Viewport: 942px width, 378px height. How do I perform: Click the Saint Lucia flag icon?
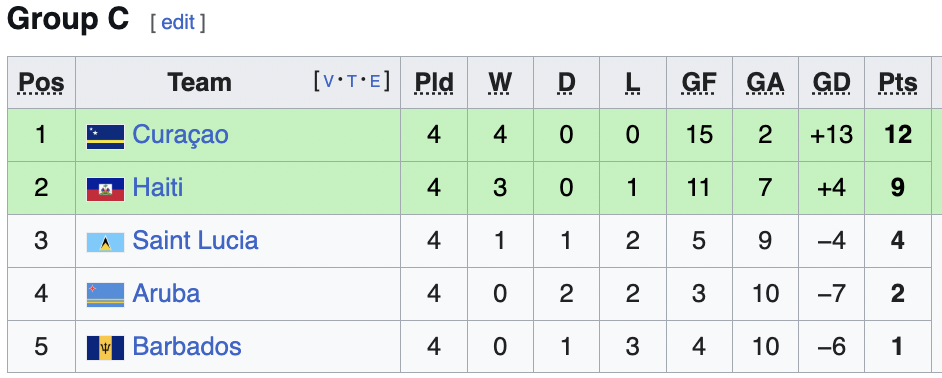105,242
